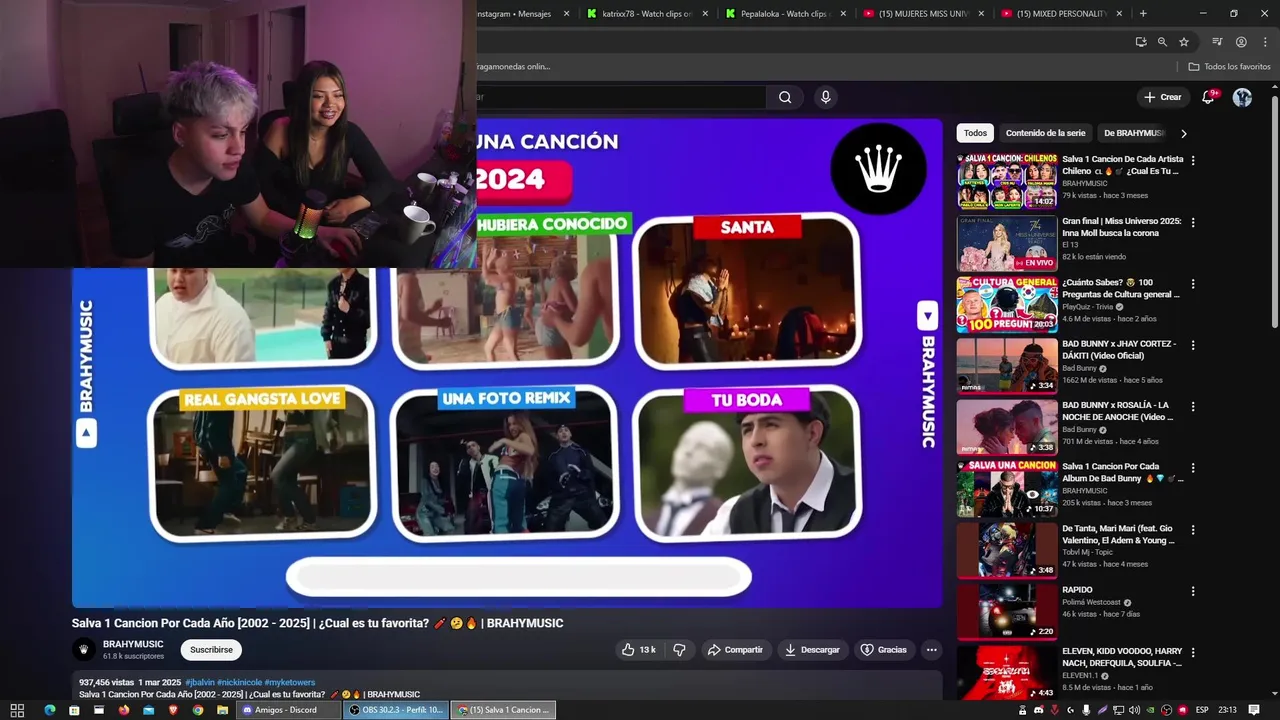Open the Amigos - Discord taskbar window

tap(288, 710)
